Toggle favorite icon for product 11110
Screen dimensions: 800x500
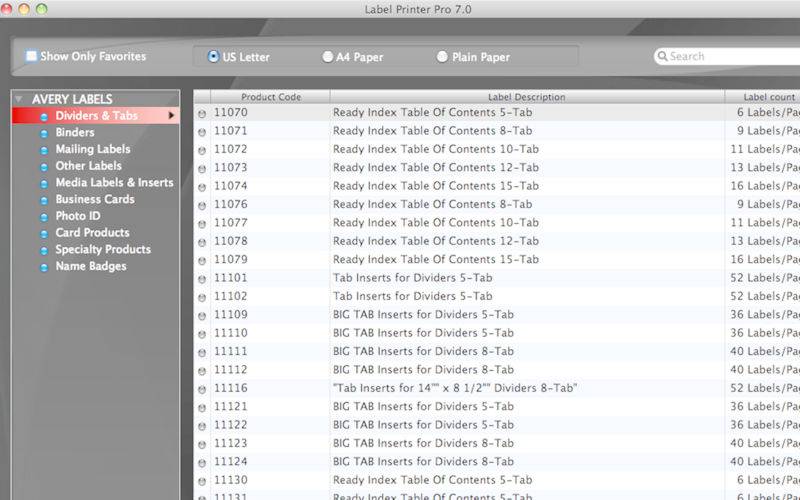click(202, 334)
